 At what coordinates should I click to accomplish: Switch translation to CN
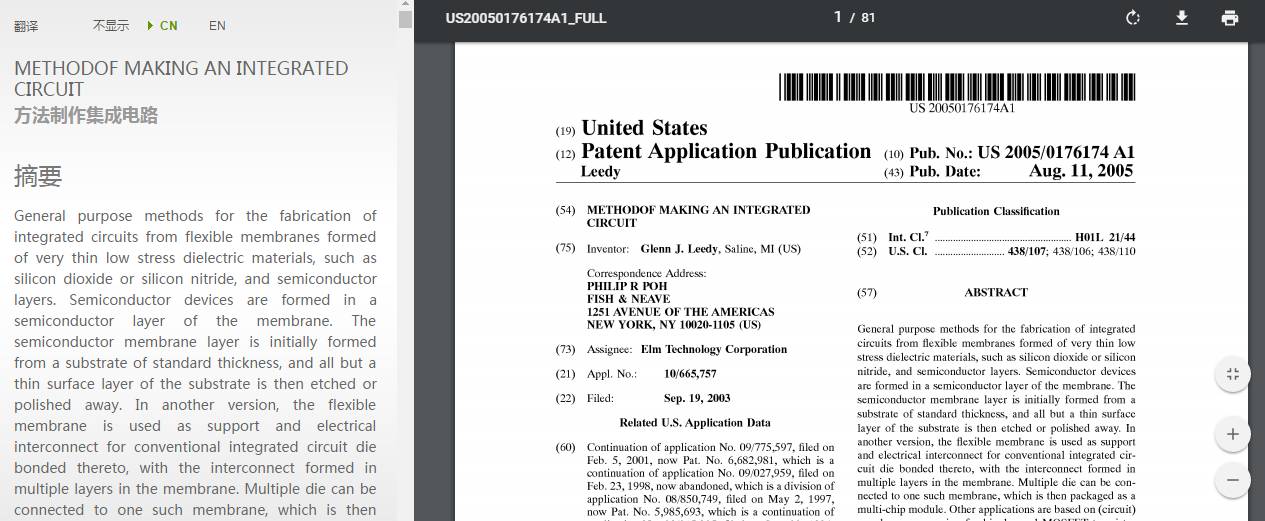click(x=169, y=26)
